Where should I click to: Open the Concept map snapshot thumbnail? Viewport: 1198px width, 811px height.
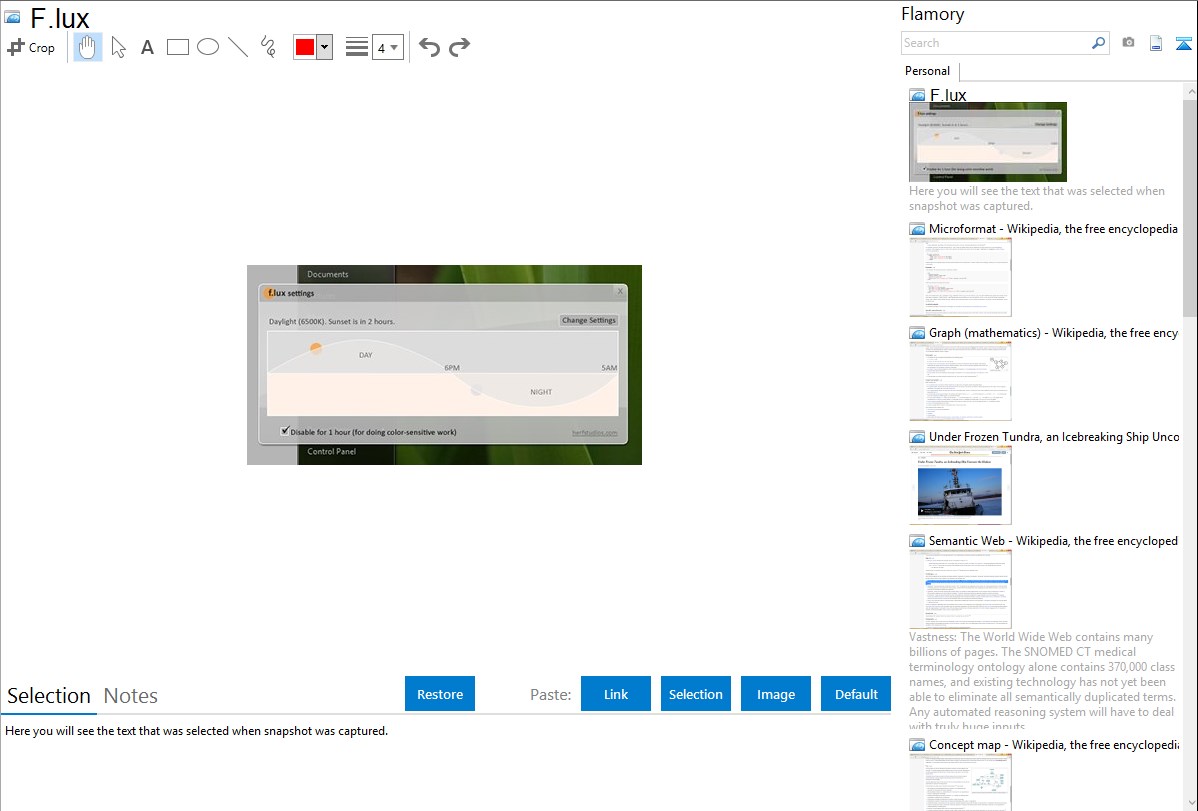960,782
